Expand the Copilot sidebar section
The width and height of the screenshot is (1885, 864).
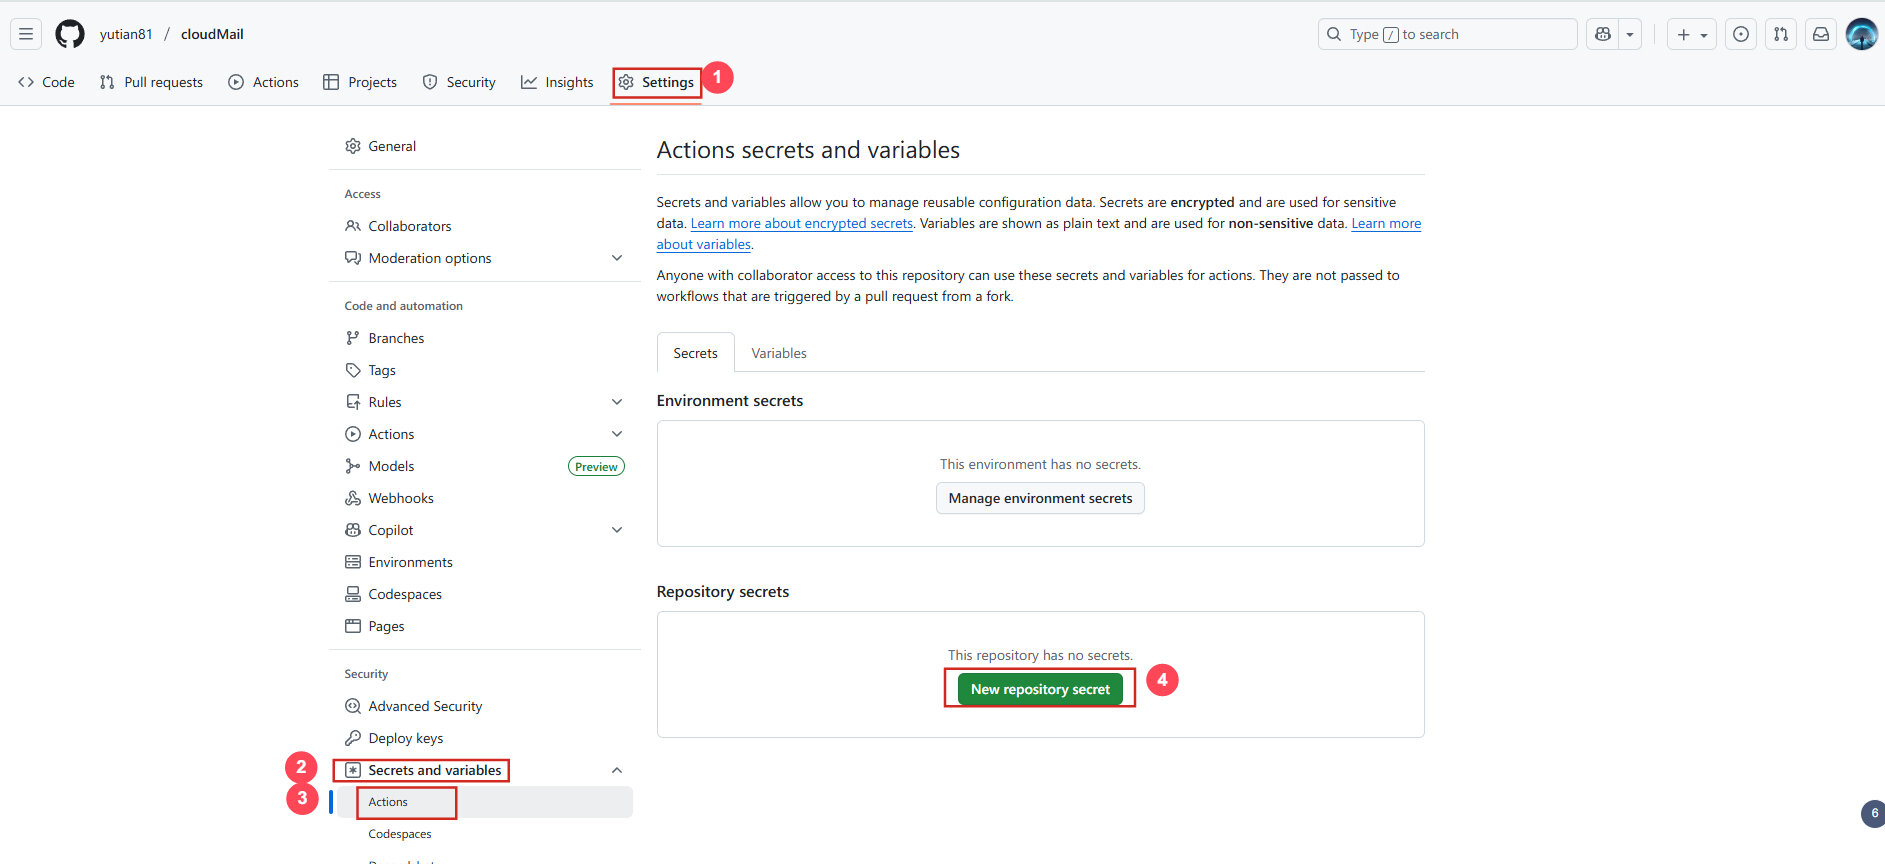click(x=617, y=530)
